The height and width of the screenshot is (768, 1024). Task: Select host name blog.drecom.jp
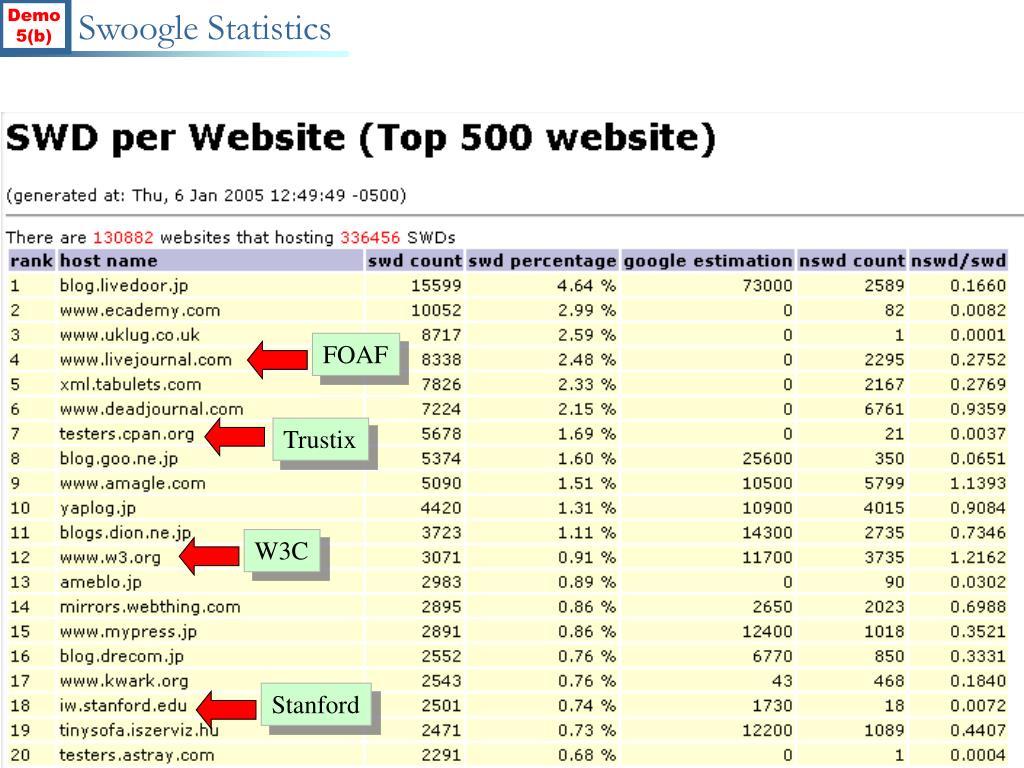coord(121,656)
